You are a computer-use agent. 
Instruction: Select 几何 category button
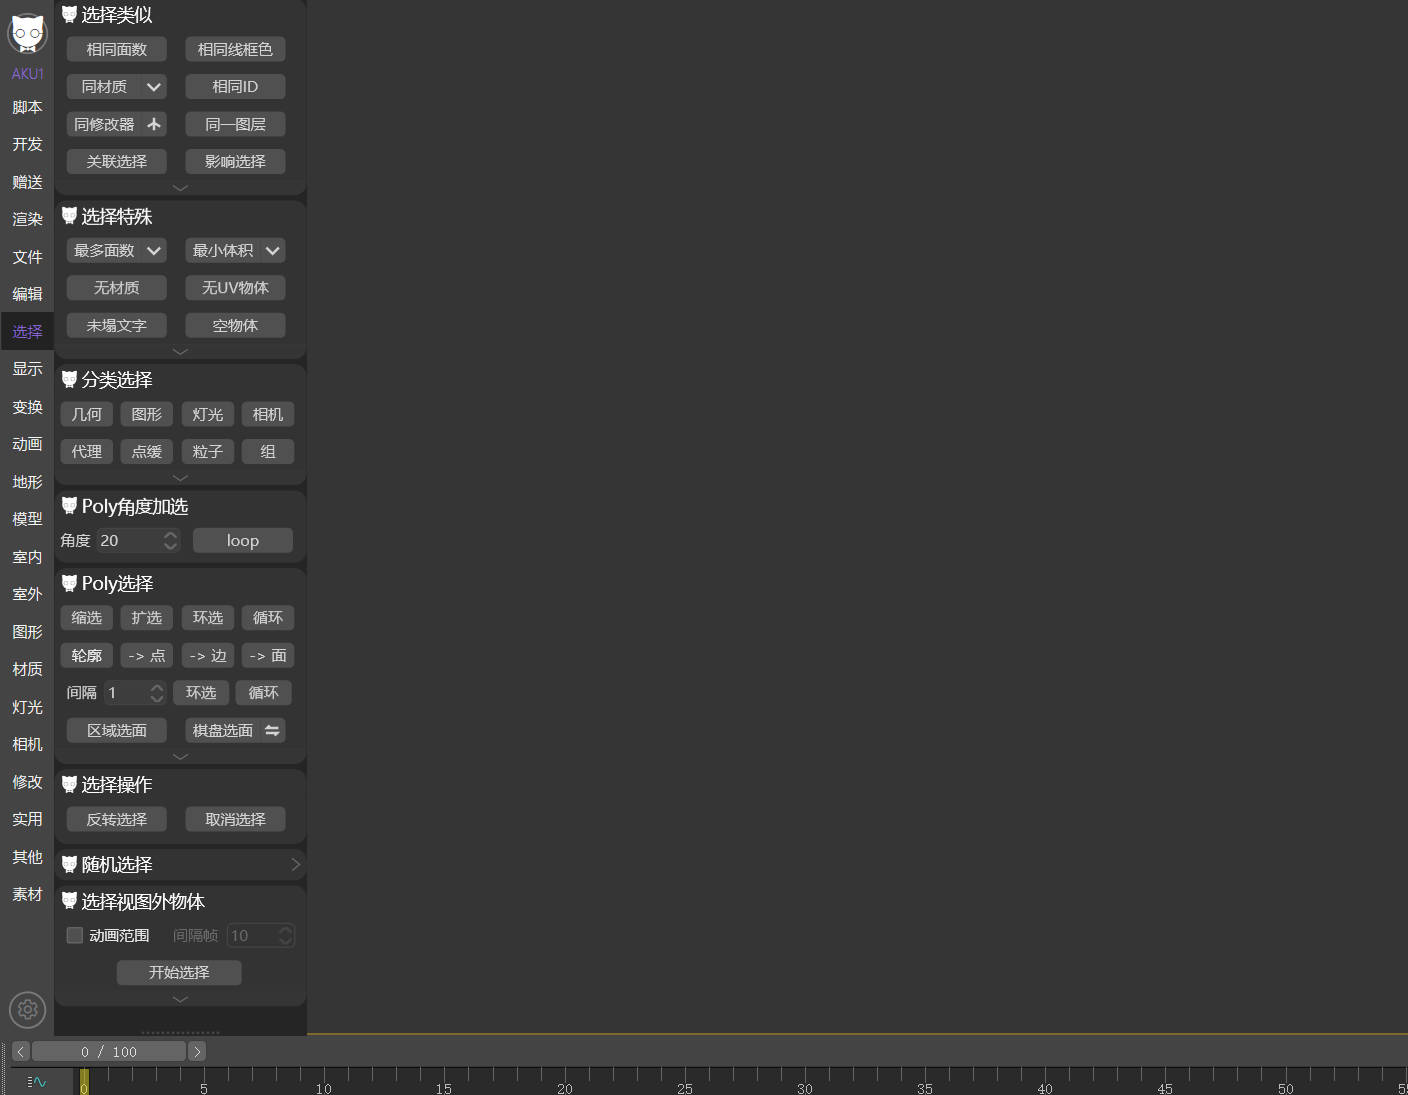[x=87, y=414]
